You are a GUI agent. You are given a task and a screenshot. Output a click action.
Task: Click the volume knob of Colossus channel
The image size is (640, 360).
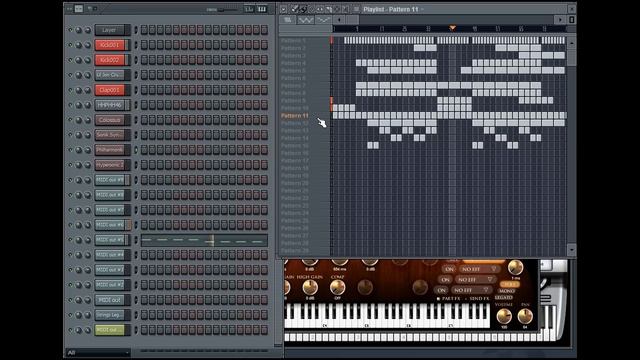[x=87, y=120]
